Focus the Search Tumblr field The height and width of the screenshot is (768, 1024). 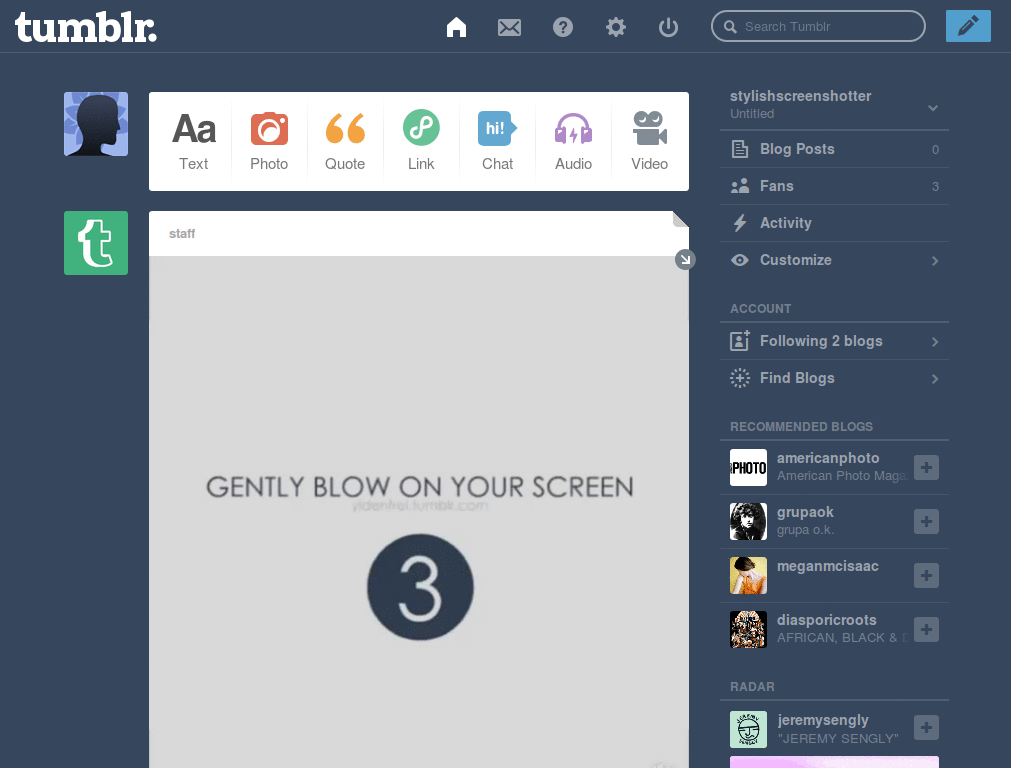[818, 26]
